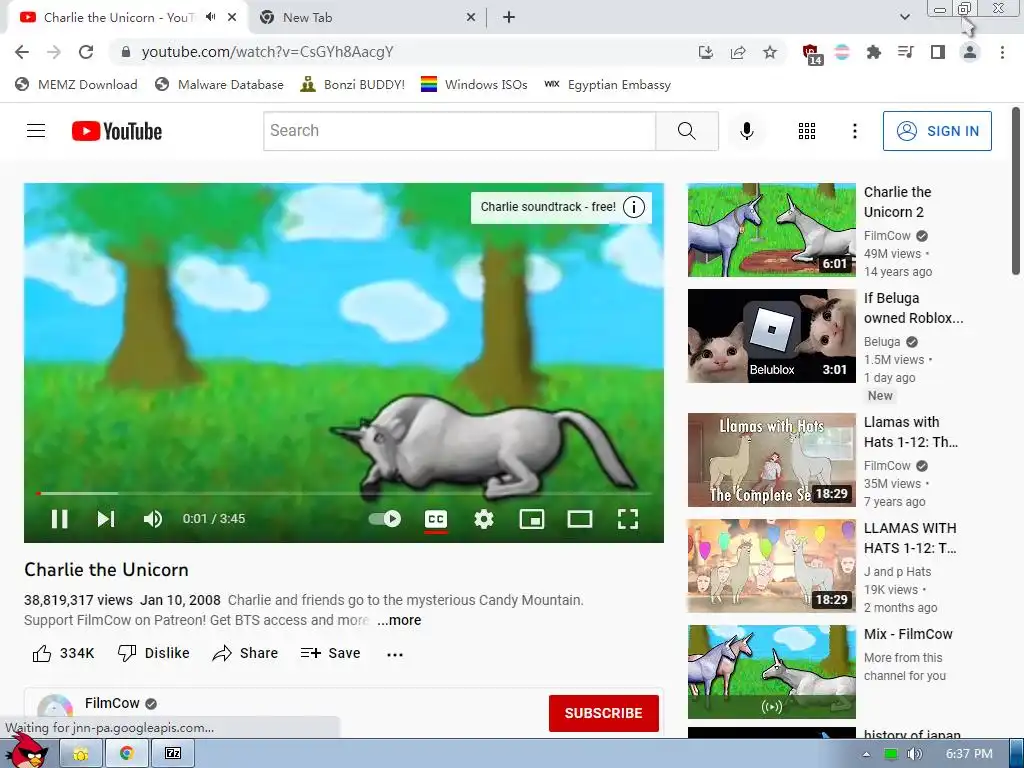The width and height of the screenshot is (1024, 768).
Task: Click the 'Charlie the Unicorn 2' title
Action: [x=897, y=202]
